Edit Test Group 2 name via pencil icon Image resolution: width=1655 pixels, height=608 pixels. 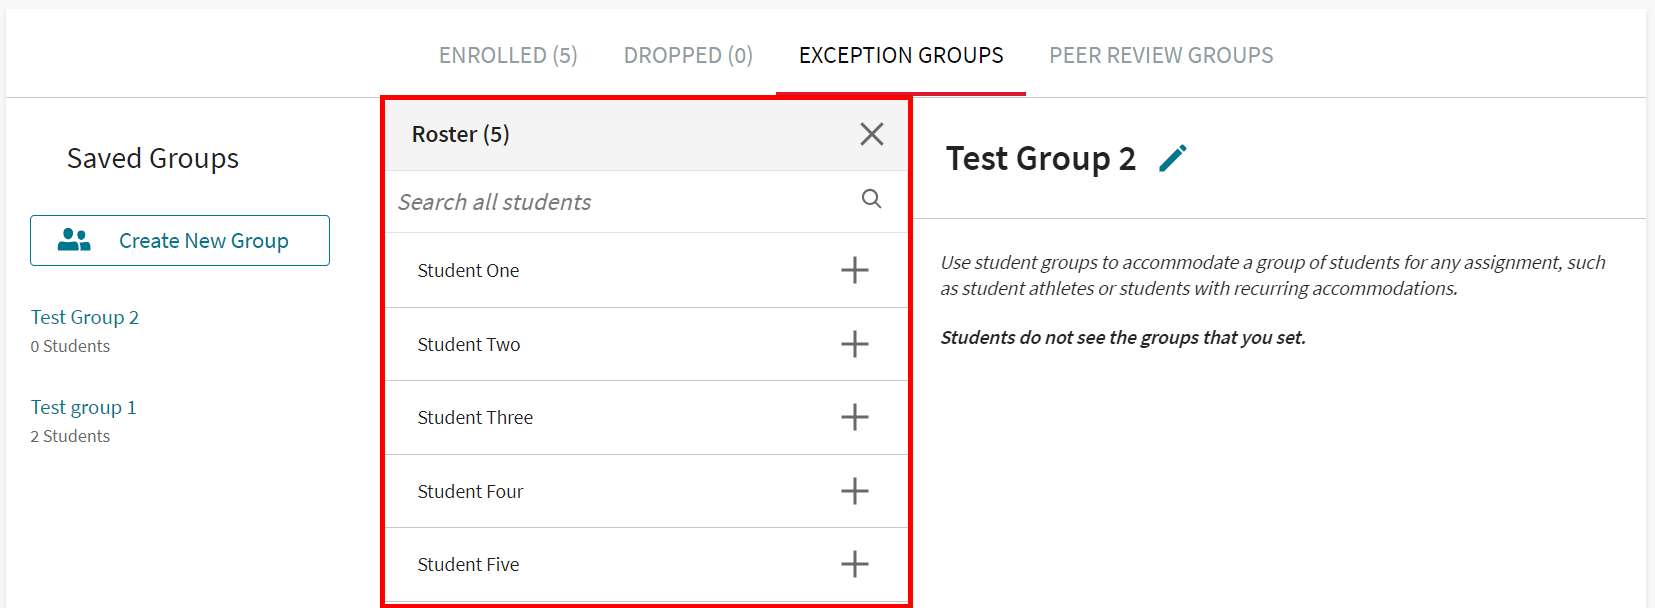click(x=1174, y=156)
